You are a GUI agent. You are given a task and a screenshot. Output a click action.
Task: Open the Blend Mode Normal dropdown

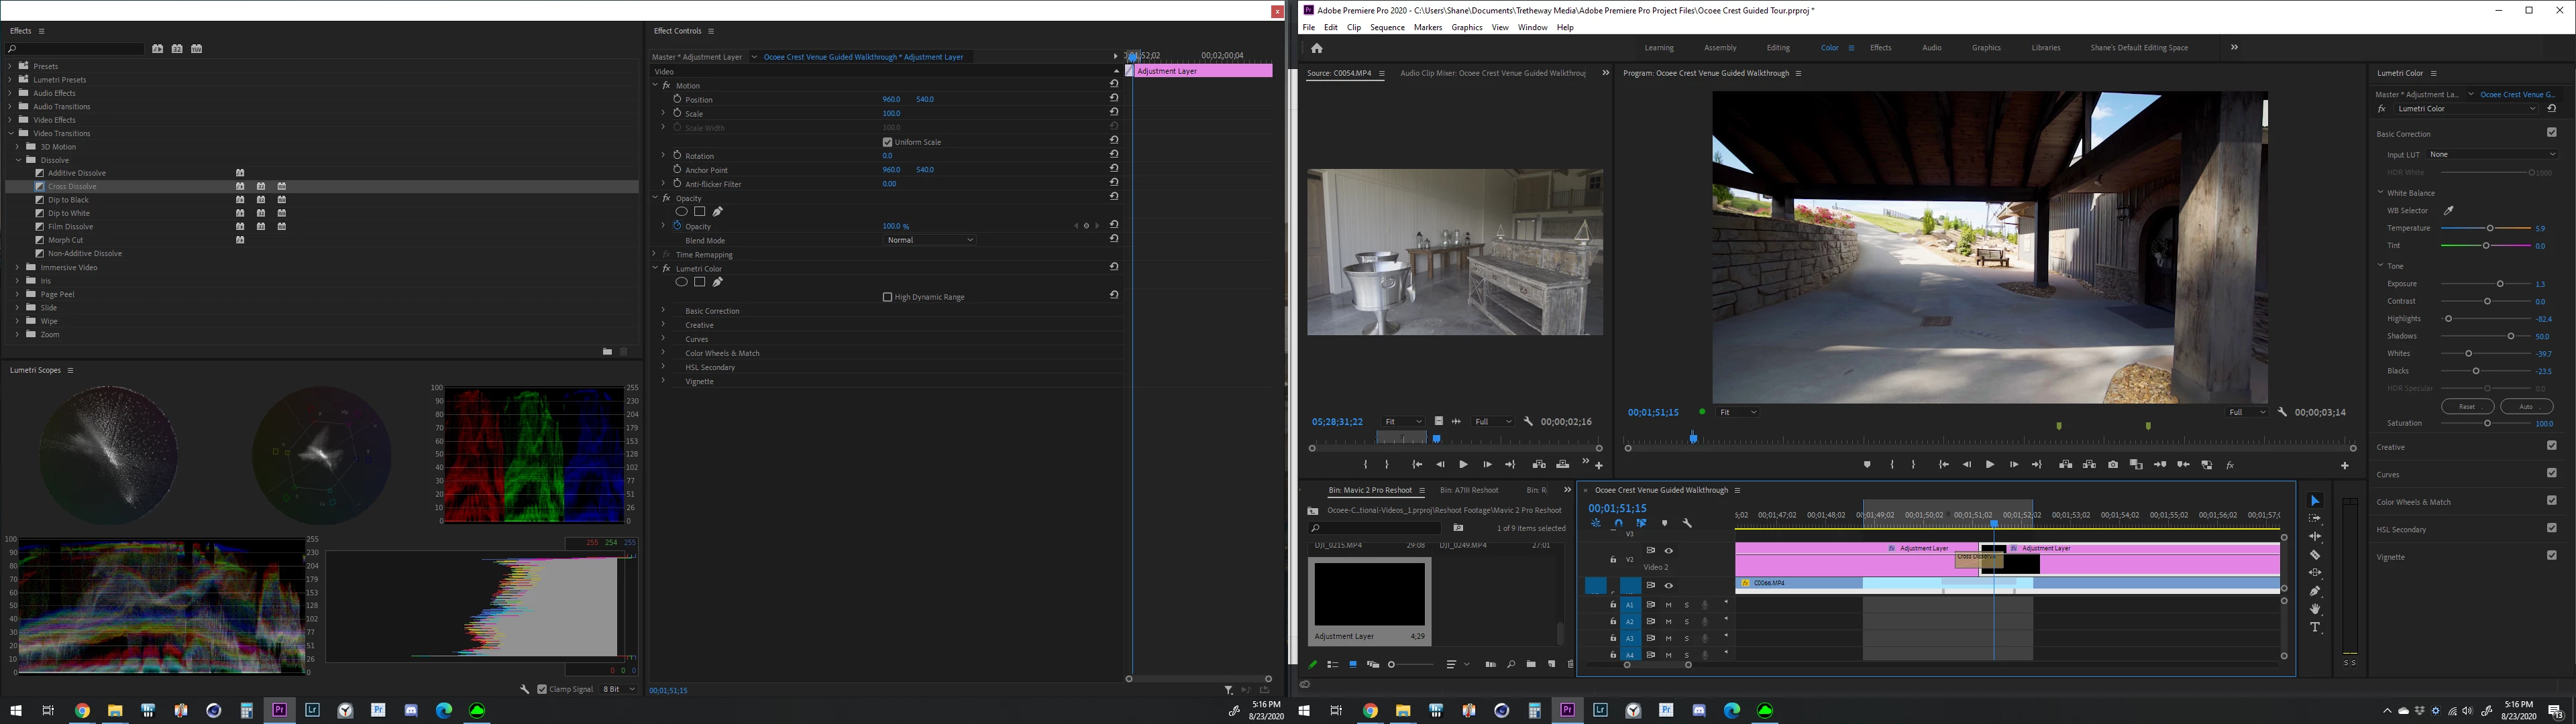coord(930,240)
